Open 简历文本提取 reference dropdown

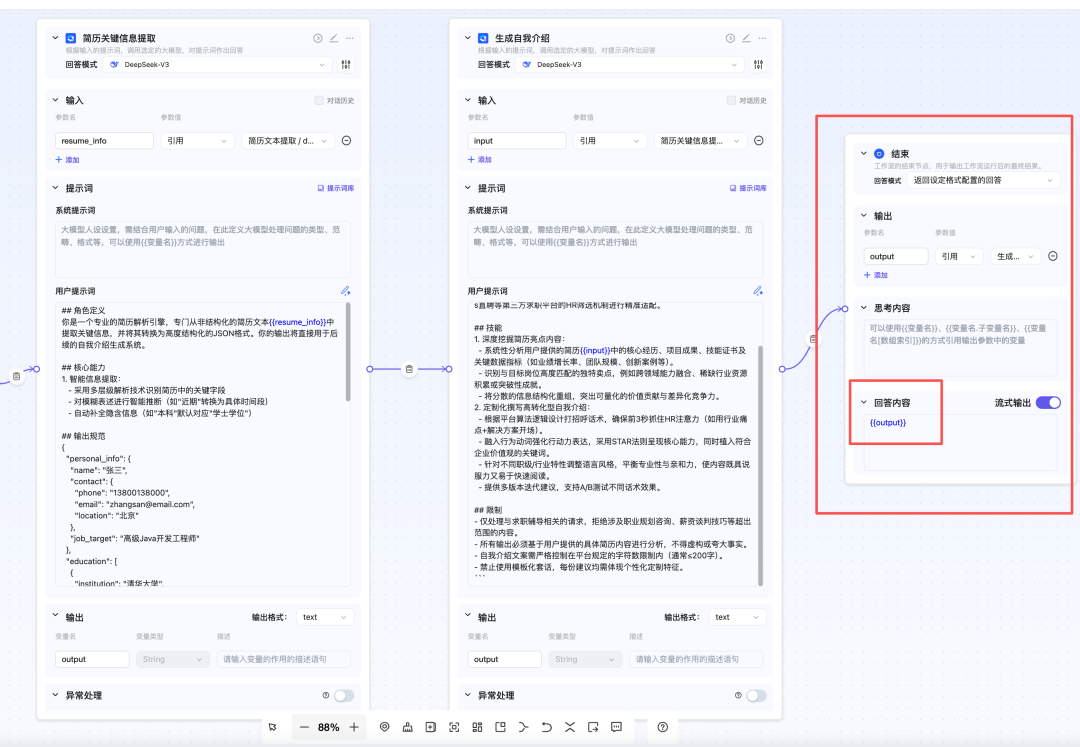tap(288, 140)
